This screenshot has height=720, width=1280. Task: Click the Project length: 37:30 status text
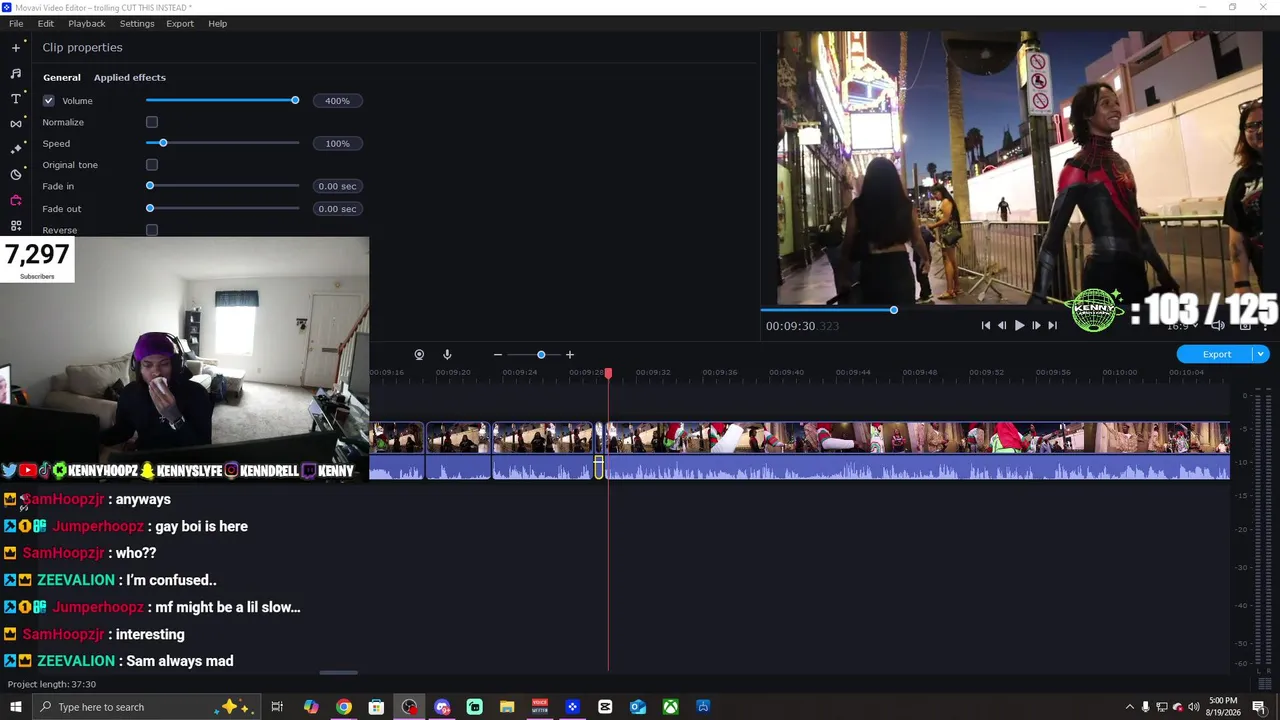(x=52, y=684)
